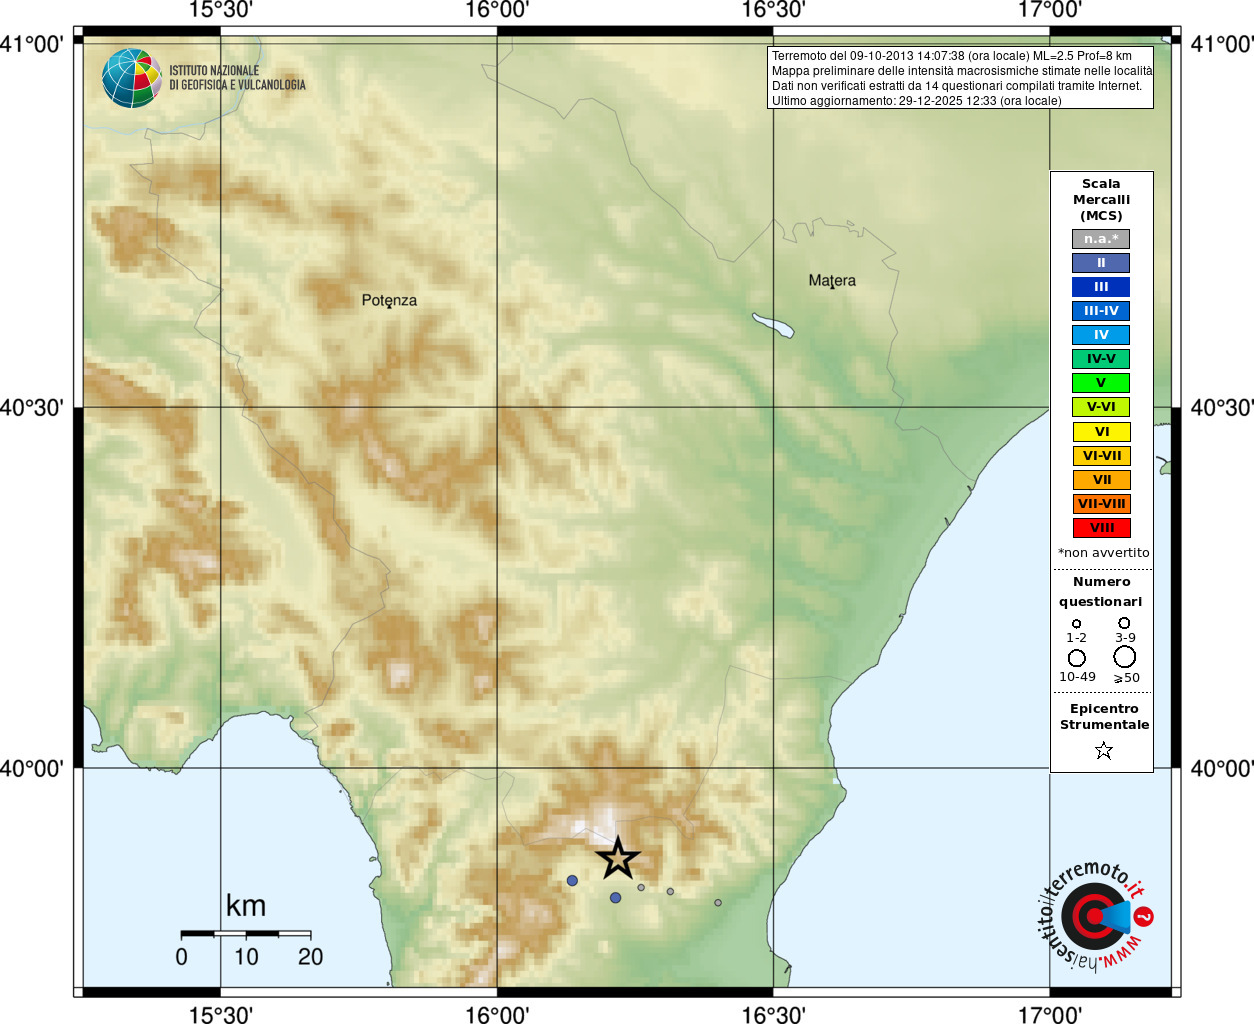This screenshot has height=1024, width=1254.
Task: Select the intensity VIII red swatch
Action: click(1101, 528)
